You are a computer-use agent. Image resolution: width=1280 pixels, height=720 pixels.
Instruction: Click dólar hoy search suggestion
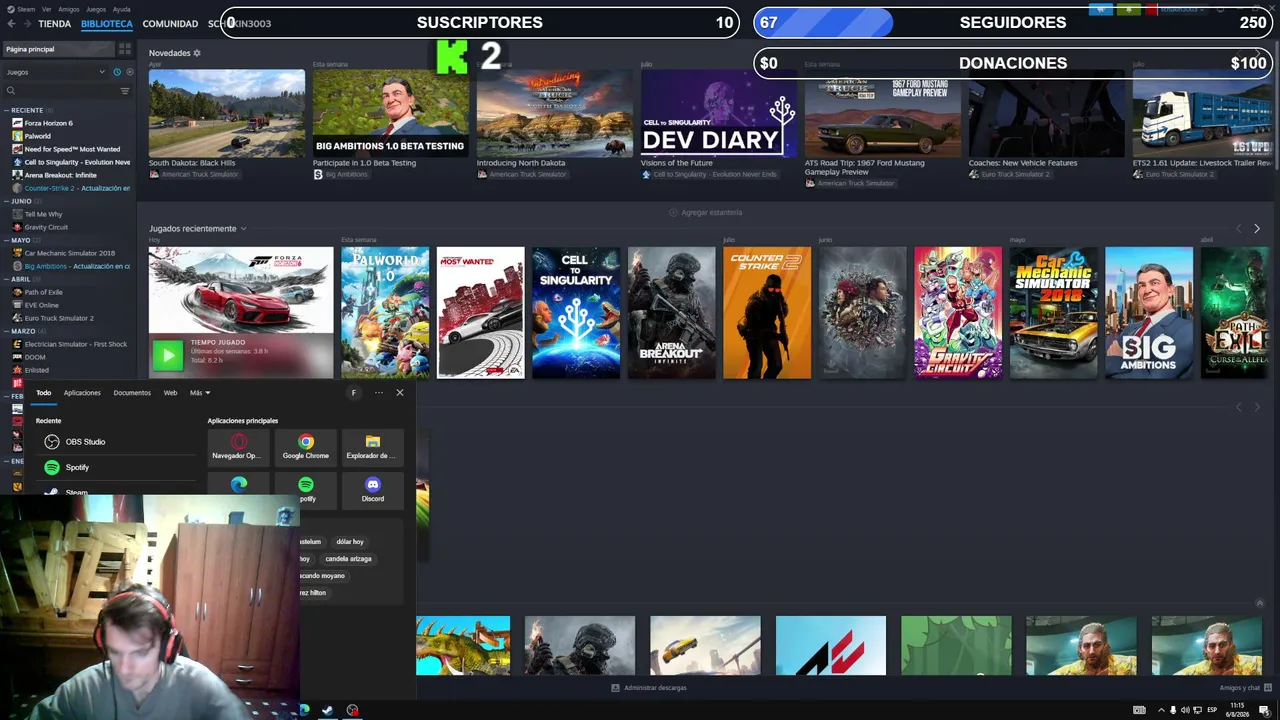(350, 542)
